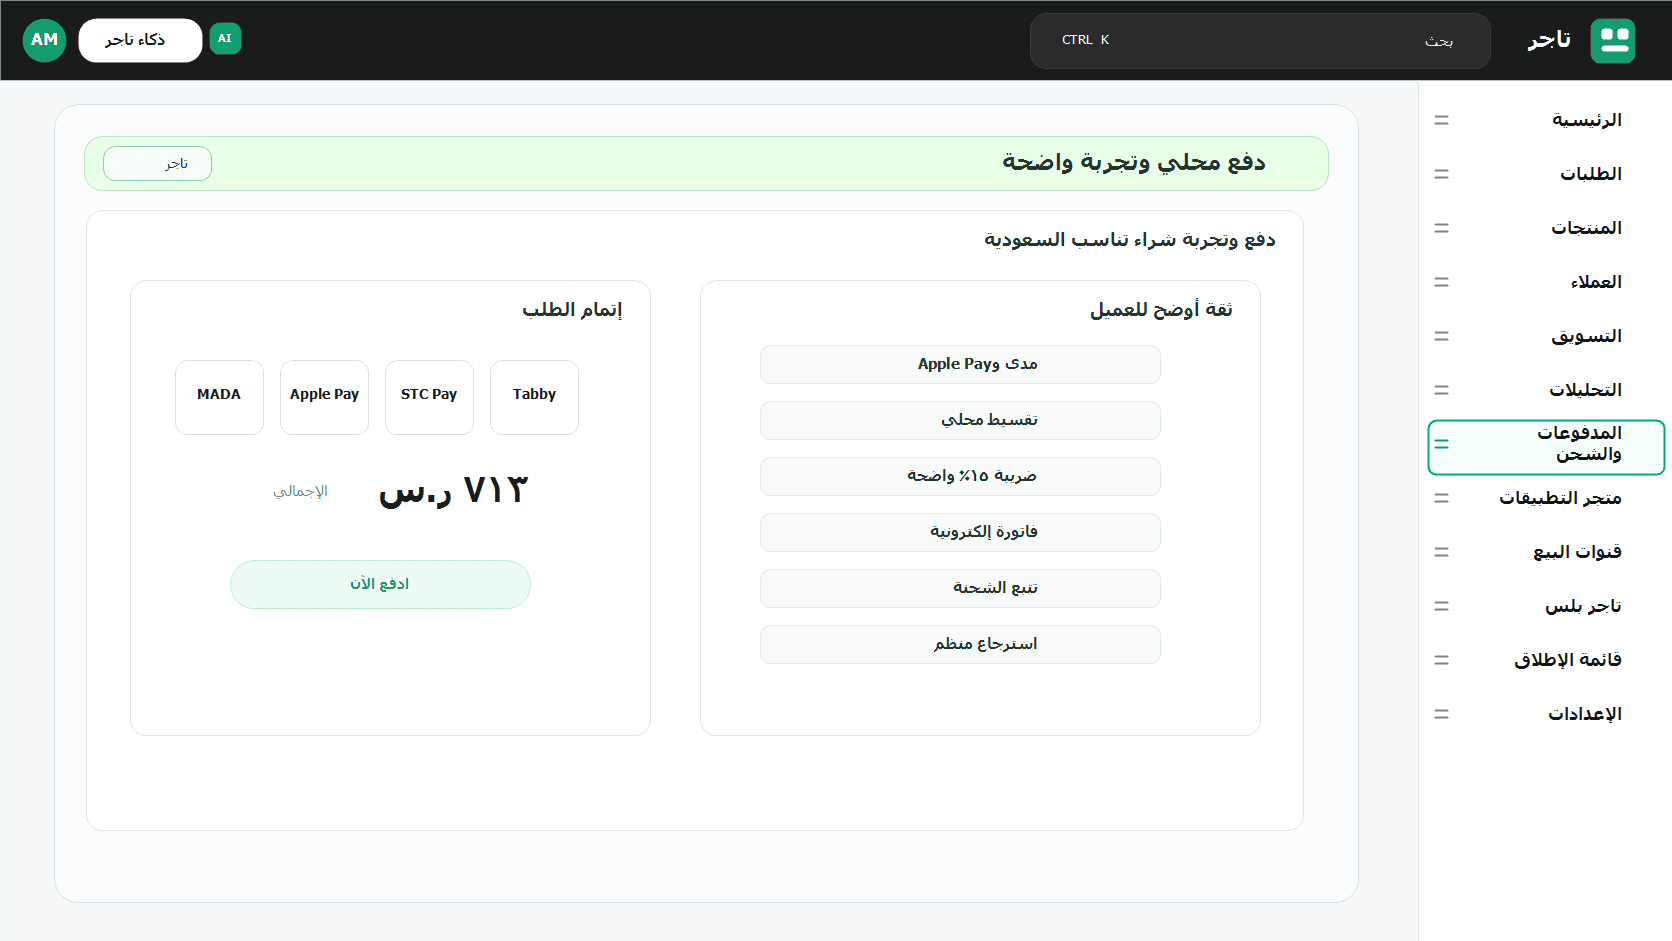The image size is (1672, 941).
Task: Click the handle icon beside العملاء
Action: coord(1441,282)
